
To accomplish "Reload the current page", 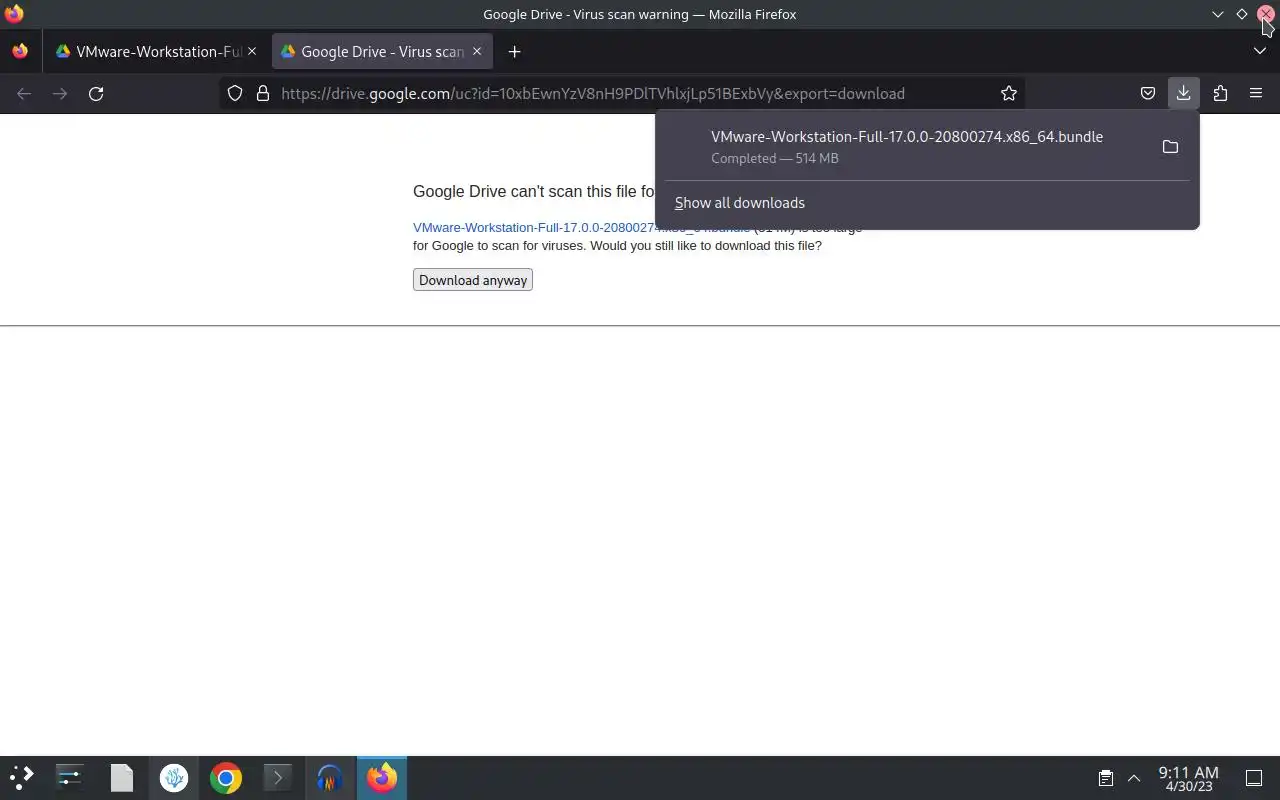I will coord(96,93).
